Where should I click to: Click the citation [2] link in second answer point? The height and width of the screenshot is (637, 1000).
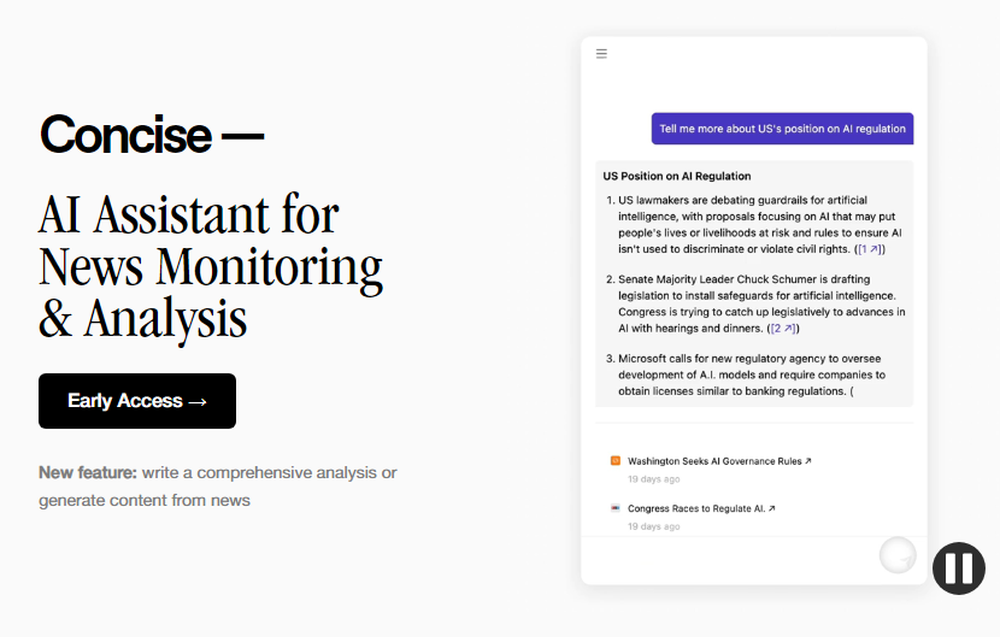point(782,327)
